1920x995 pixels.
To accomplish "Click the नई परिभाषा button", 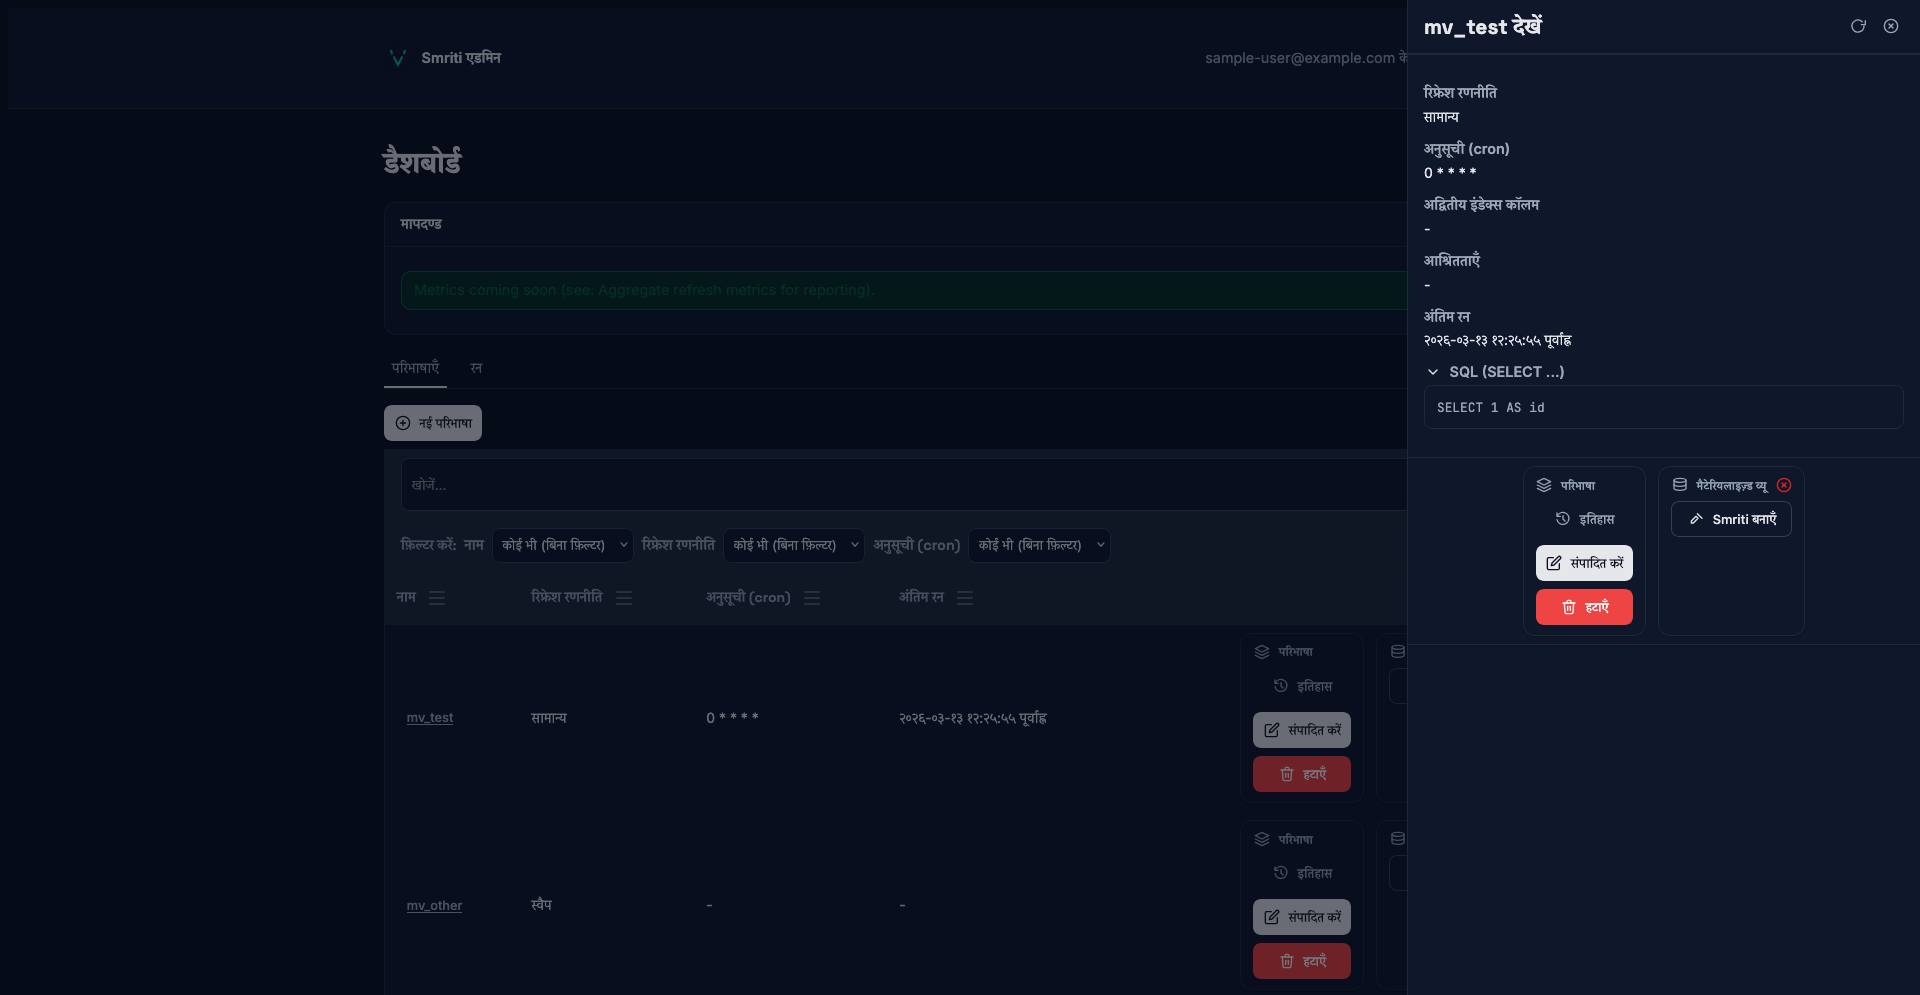I will pyautogui.click(x=433, y=423).
